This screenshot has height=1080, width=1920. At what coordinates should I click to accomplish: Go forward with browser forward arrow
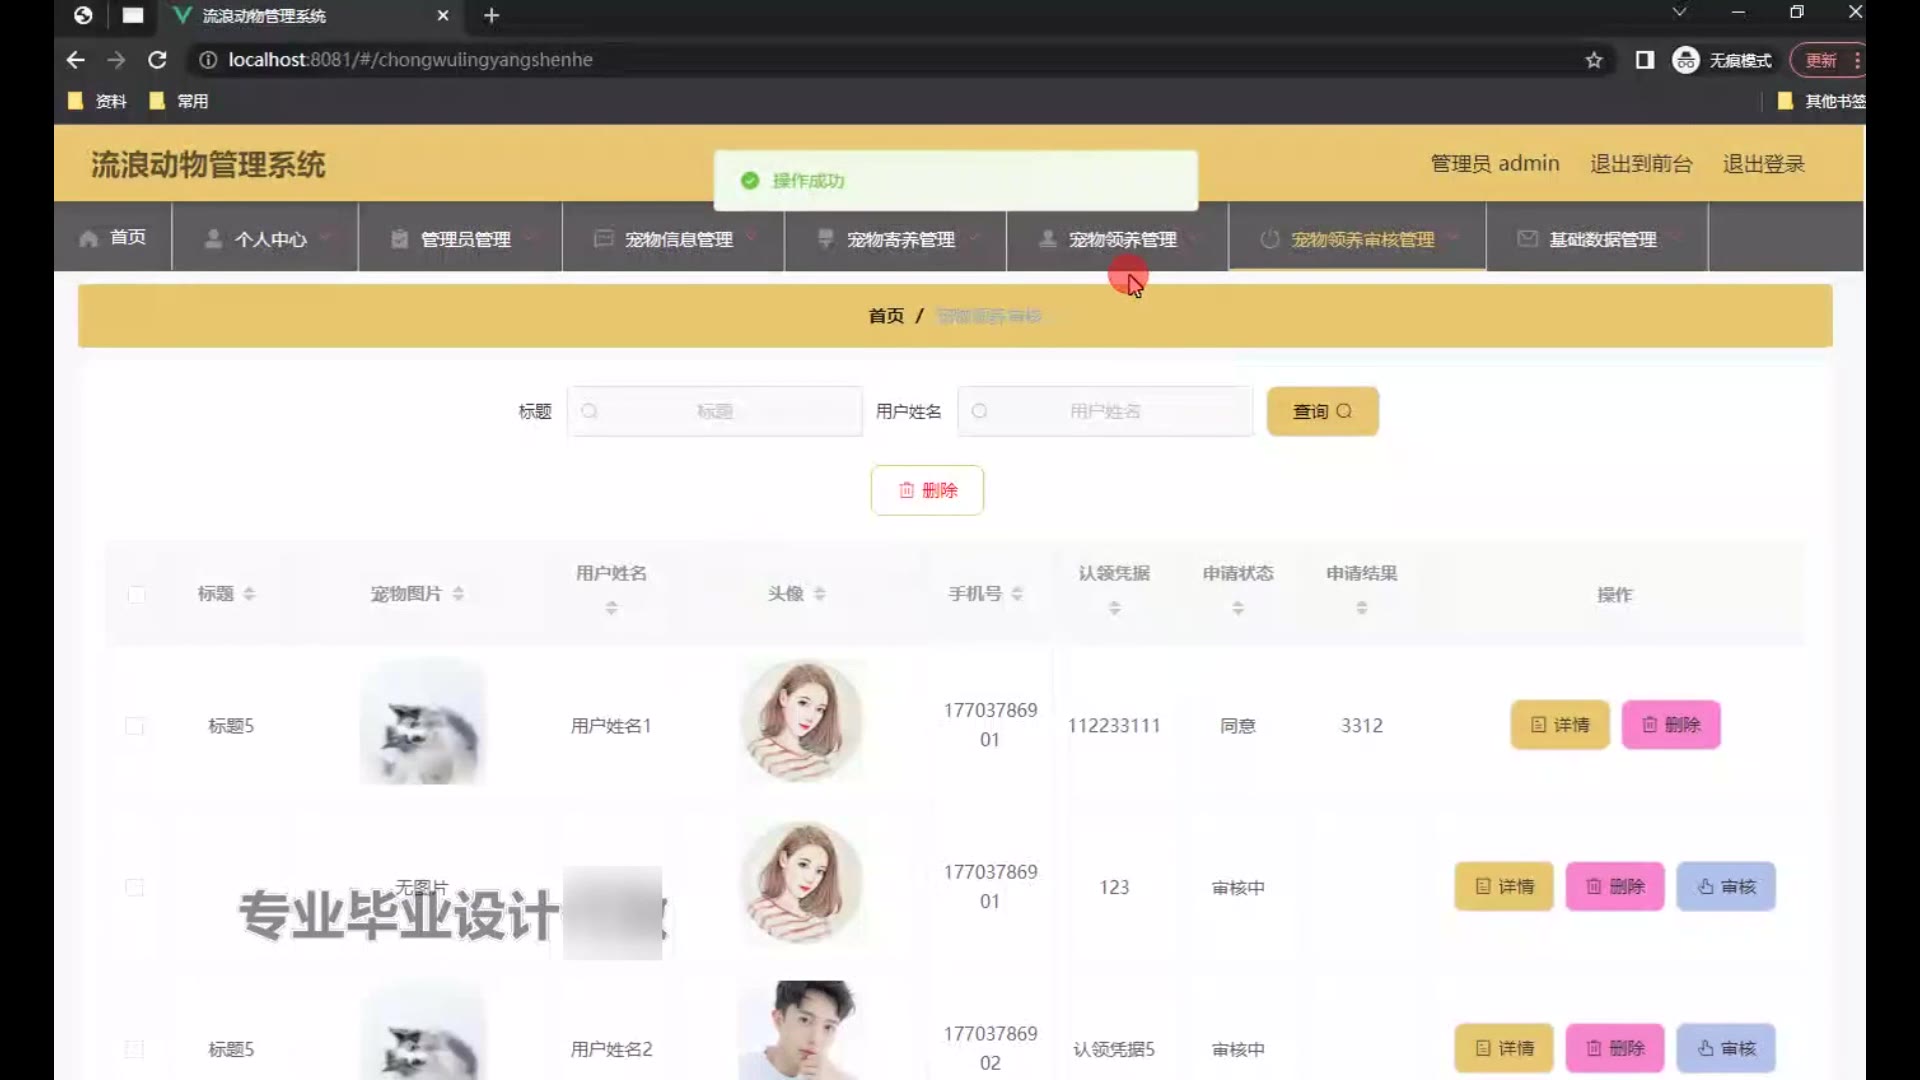(x=116, y=60)
